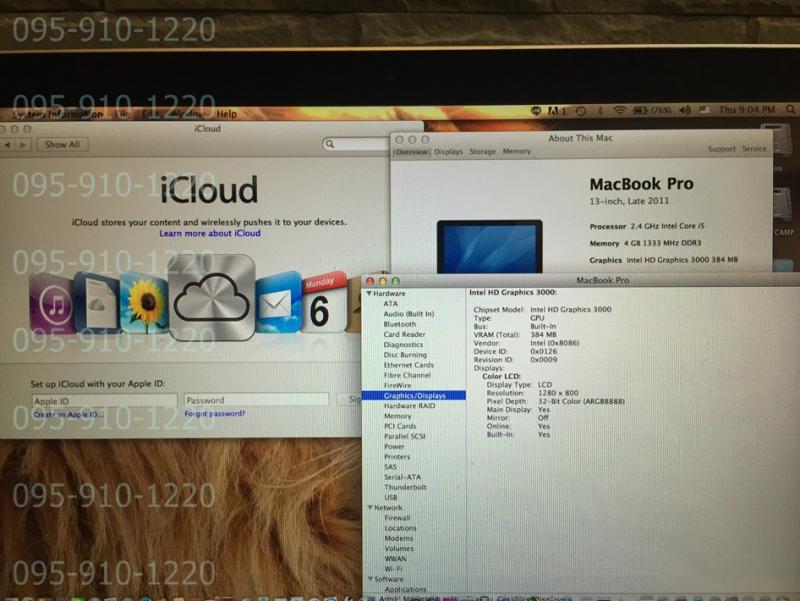800x601 pixels.
Task: Collapse the Network section in sidebar
Action: click(370, 508)
